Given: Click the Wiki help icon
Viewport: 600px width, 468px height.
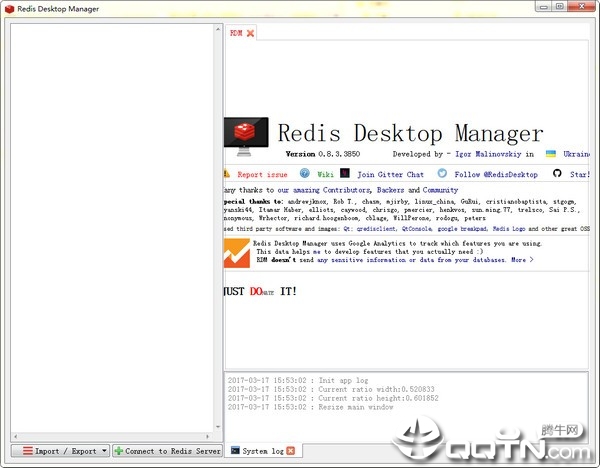Looking at the screenshot, I should (305, 173).
